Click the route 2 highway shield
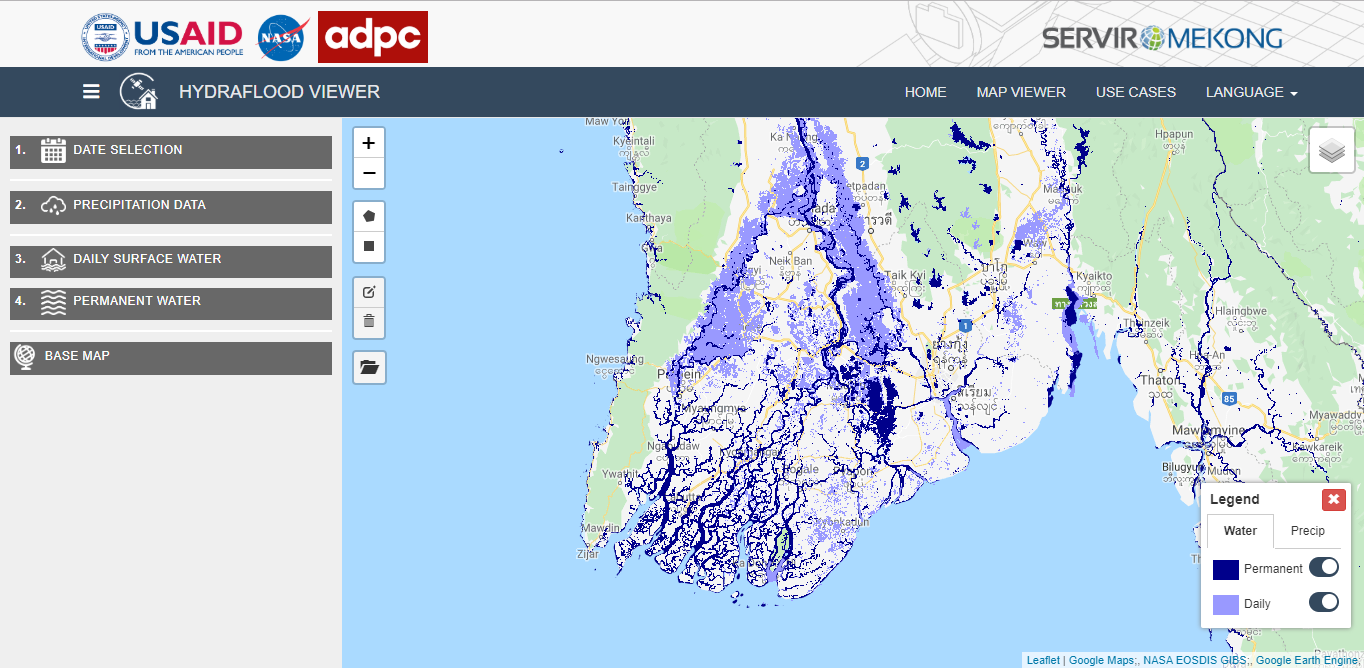1364x668 pixels. tap(862, 163)
